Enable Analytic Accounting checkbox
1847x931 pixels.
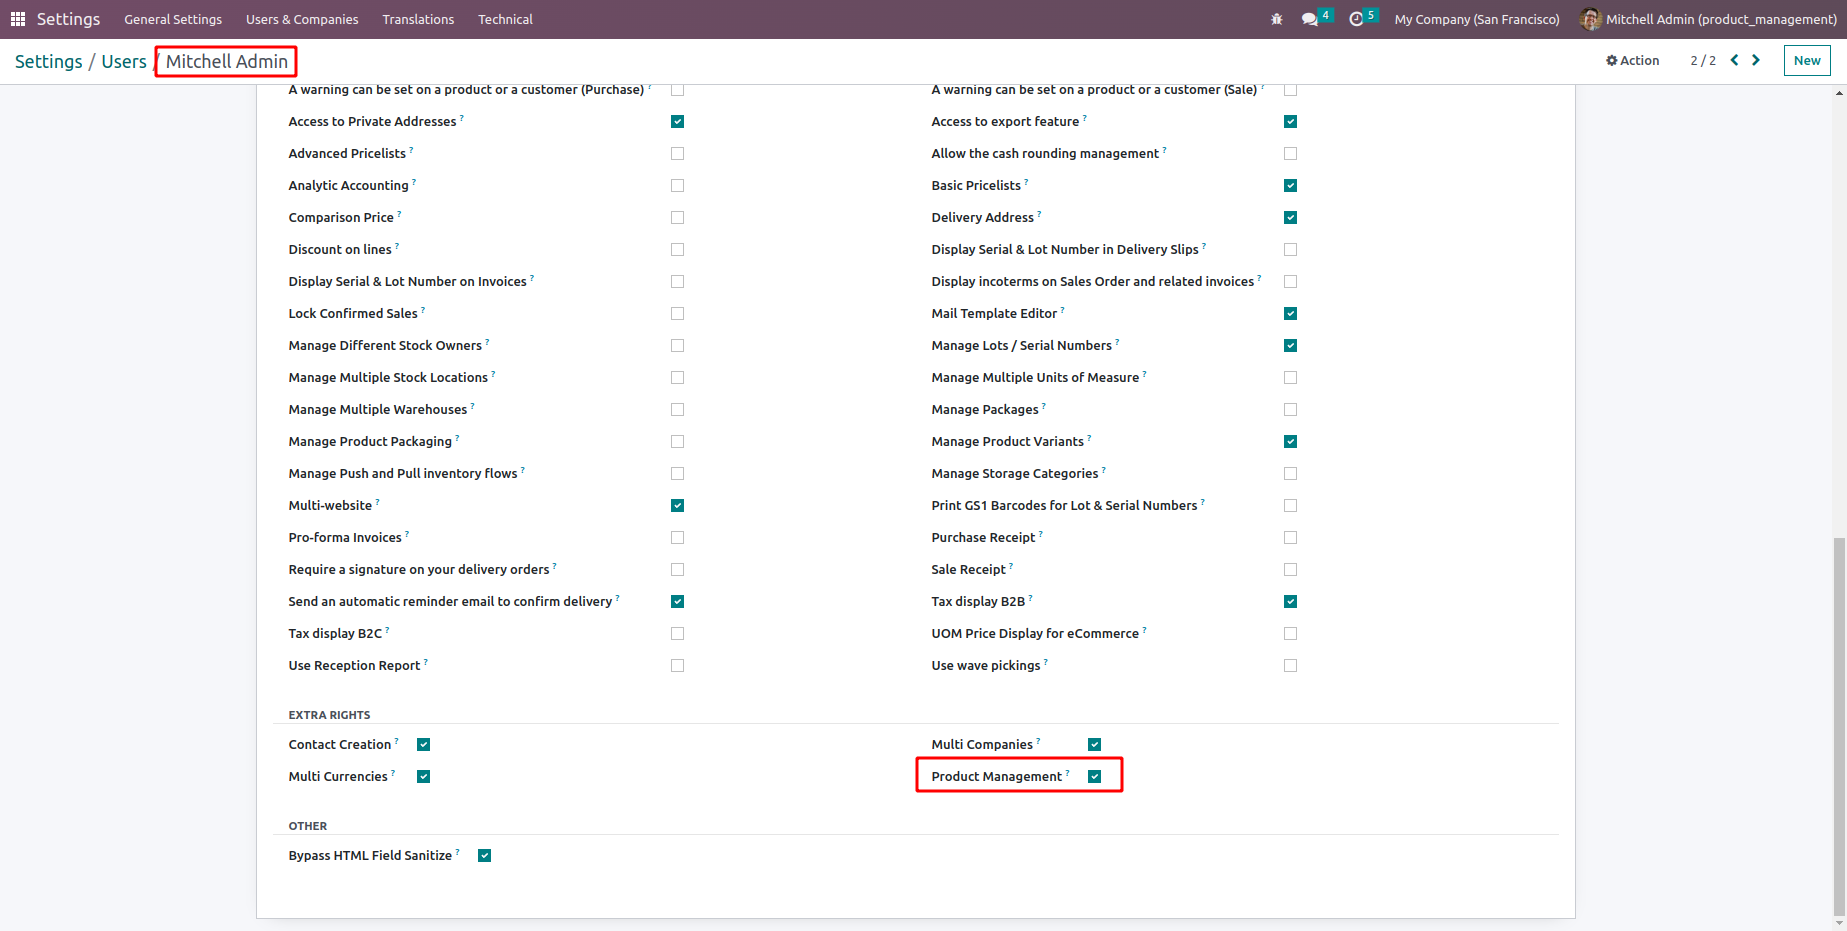[678, 185]
